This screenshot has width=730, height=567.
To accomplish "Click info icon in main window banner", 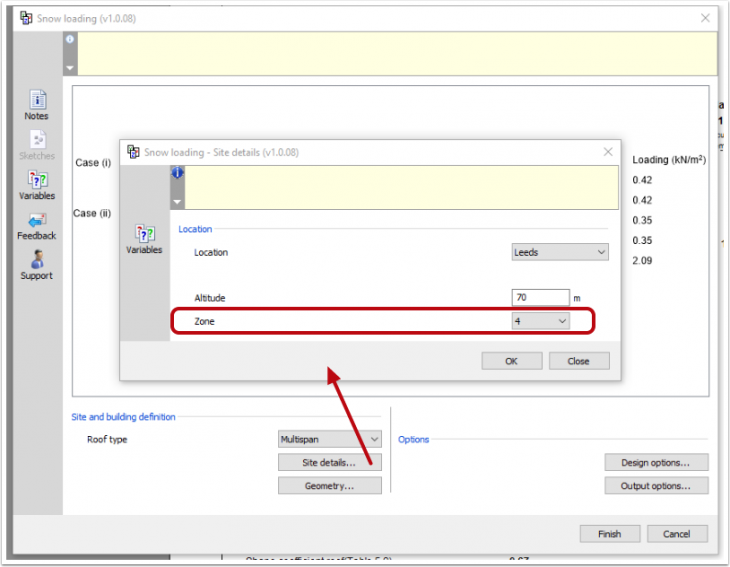I will click(69, 39).
